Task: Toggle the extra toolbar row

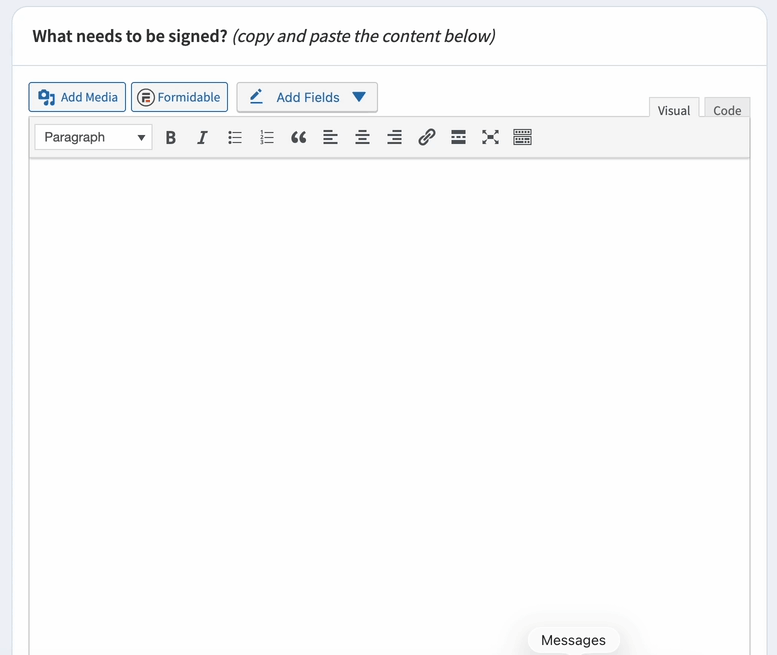Action: pos(522,137)
